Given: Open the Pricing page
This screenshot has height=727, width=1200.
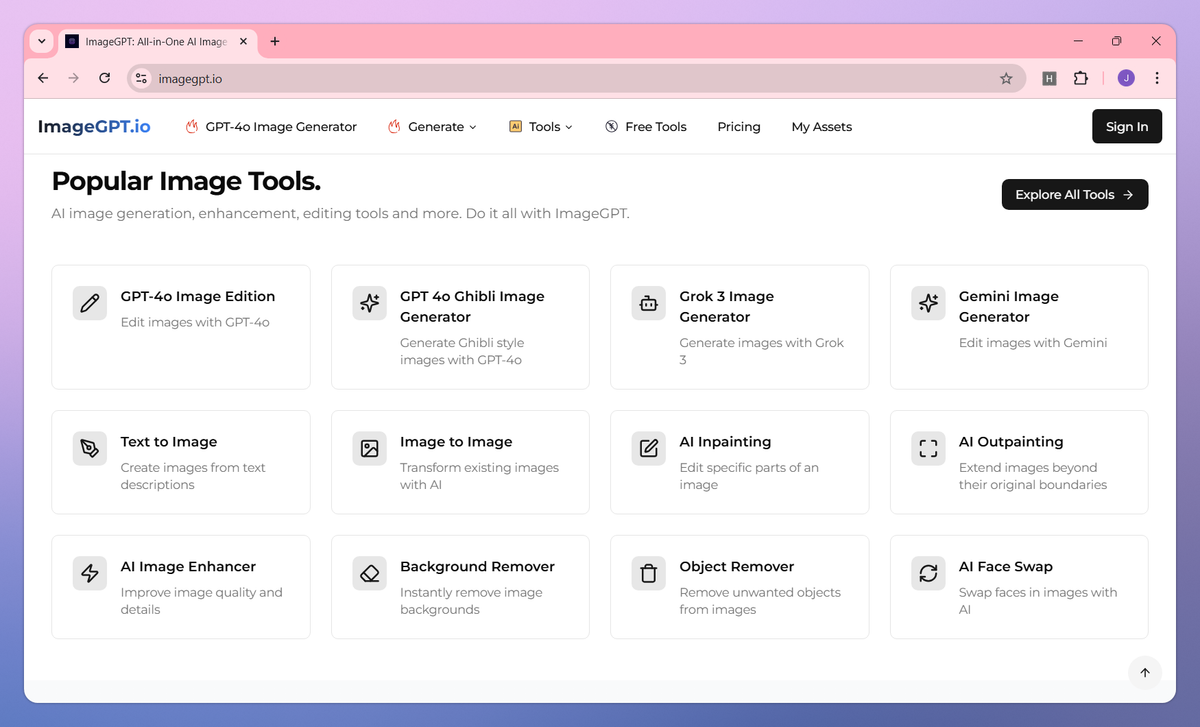Looking at the screenshot, I should 739,127.
